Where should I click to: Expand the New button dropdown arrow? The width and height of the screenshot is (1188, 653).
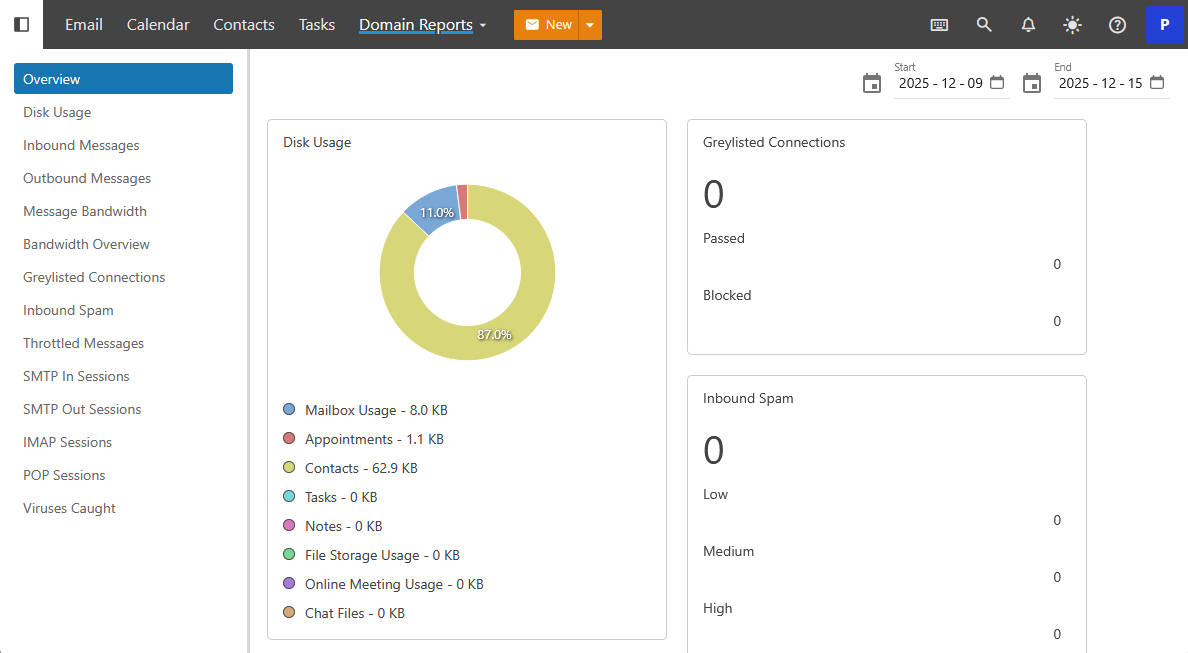590,25
